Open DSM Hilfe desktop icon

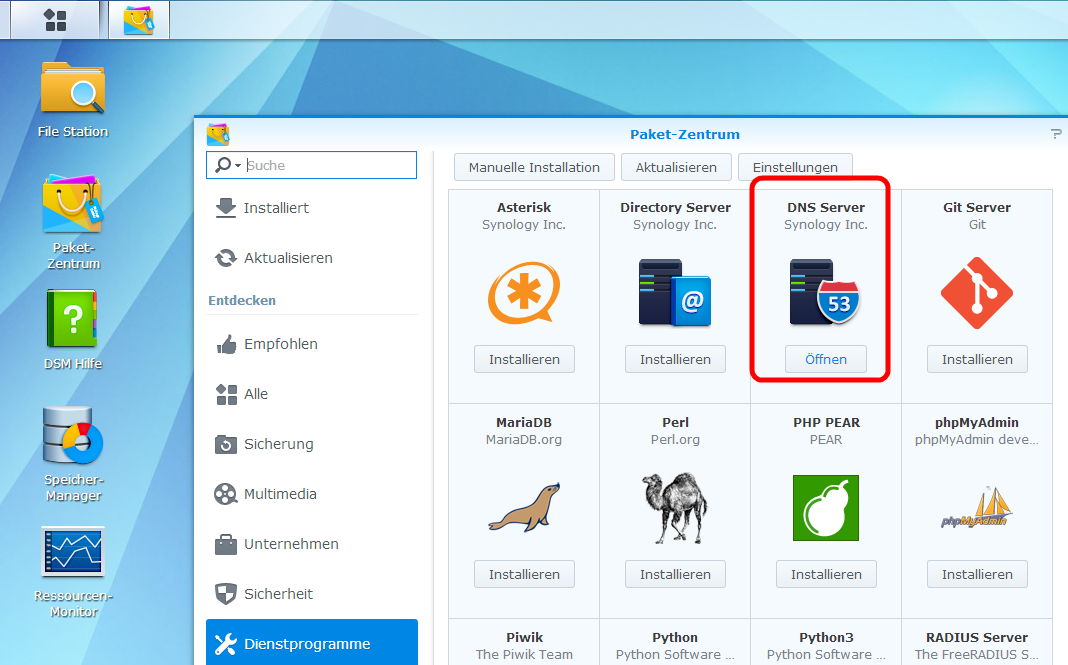pos(72,318)
